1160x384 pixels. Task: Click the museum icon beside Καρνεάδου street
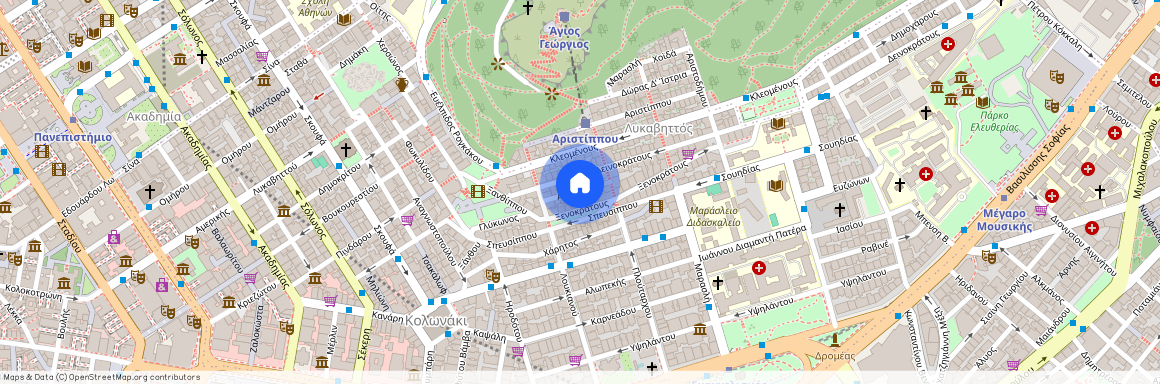coord(700,329)
